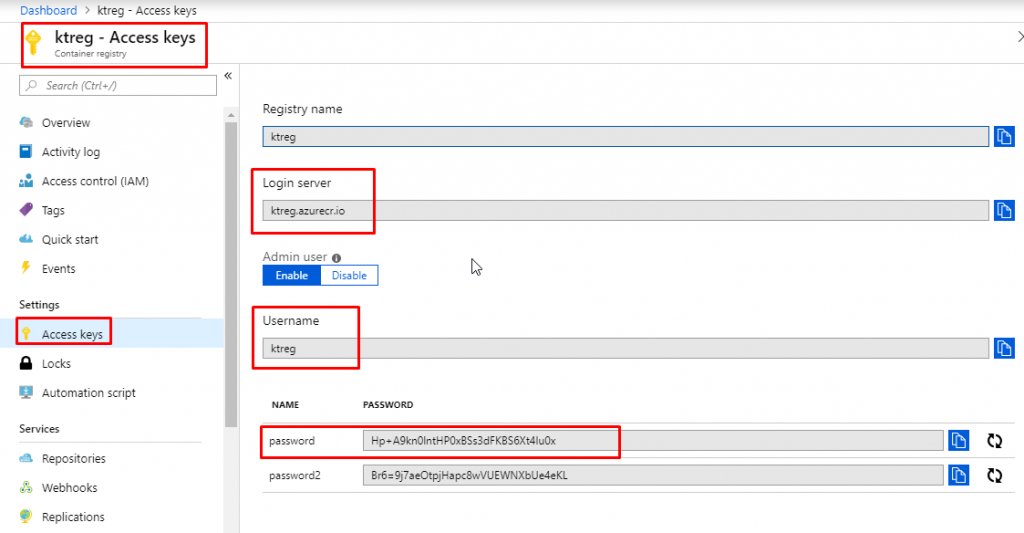Regenerate password2

point(995,476)
